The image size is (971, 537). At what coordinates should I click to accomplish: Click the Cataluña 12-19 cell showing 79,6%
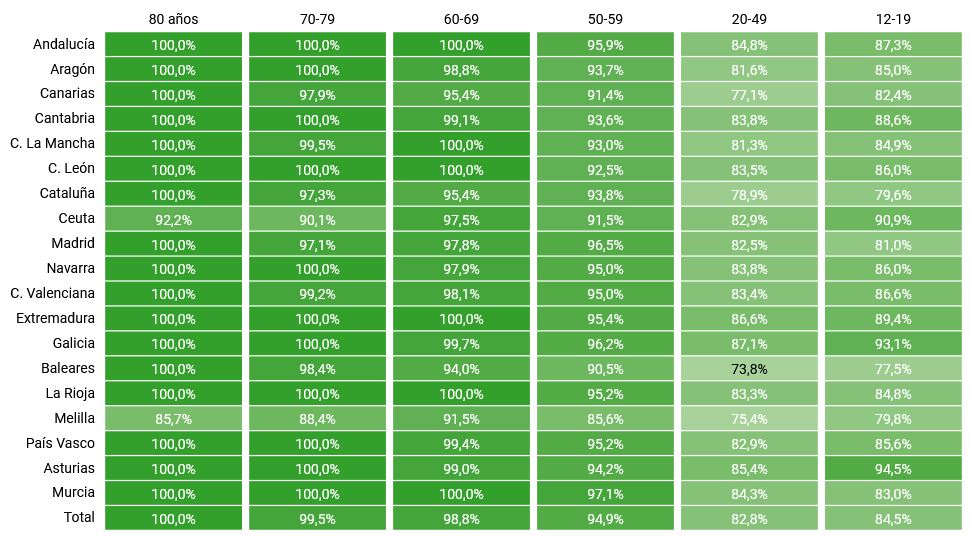(893, 194)
